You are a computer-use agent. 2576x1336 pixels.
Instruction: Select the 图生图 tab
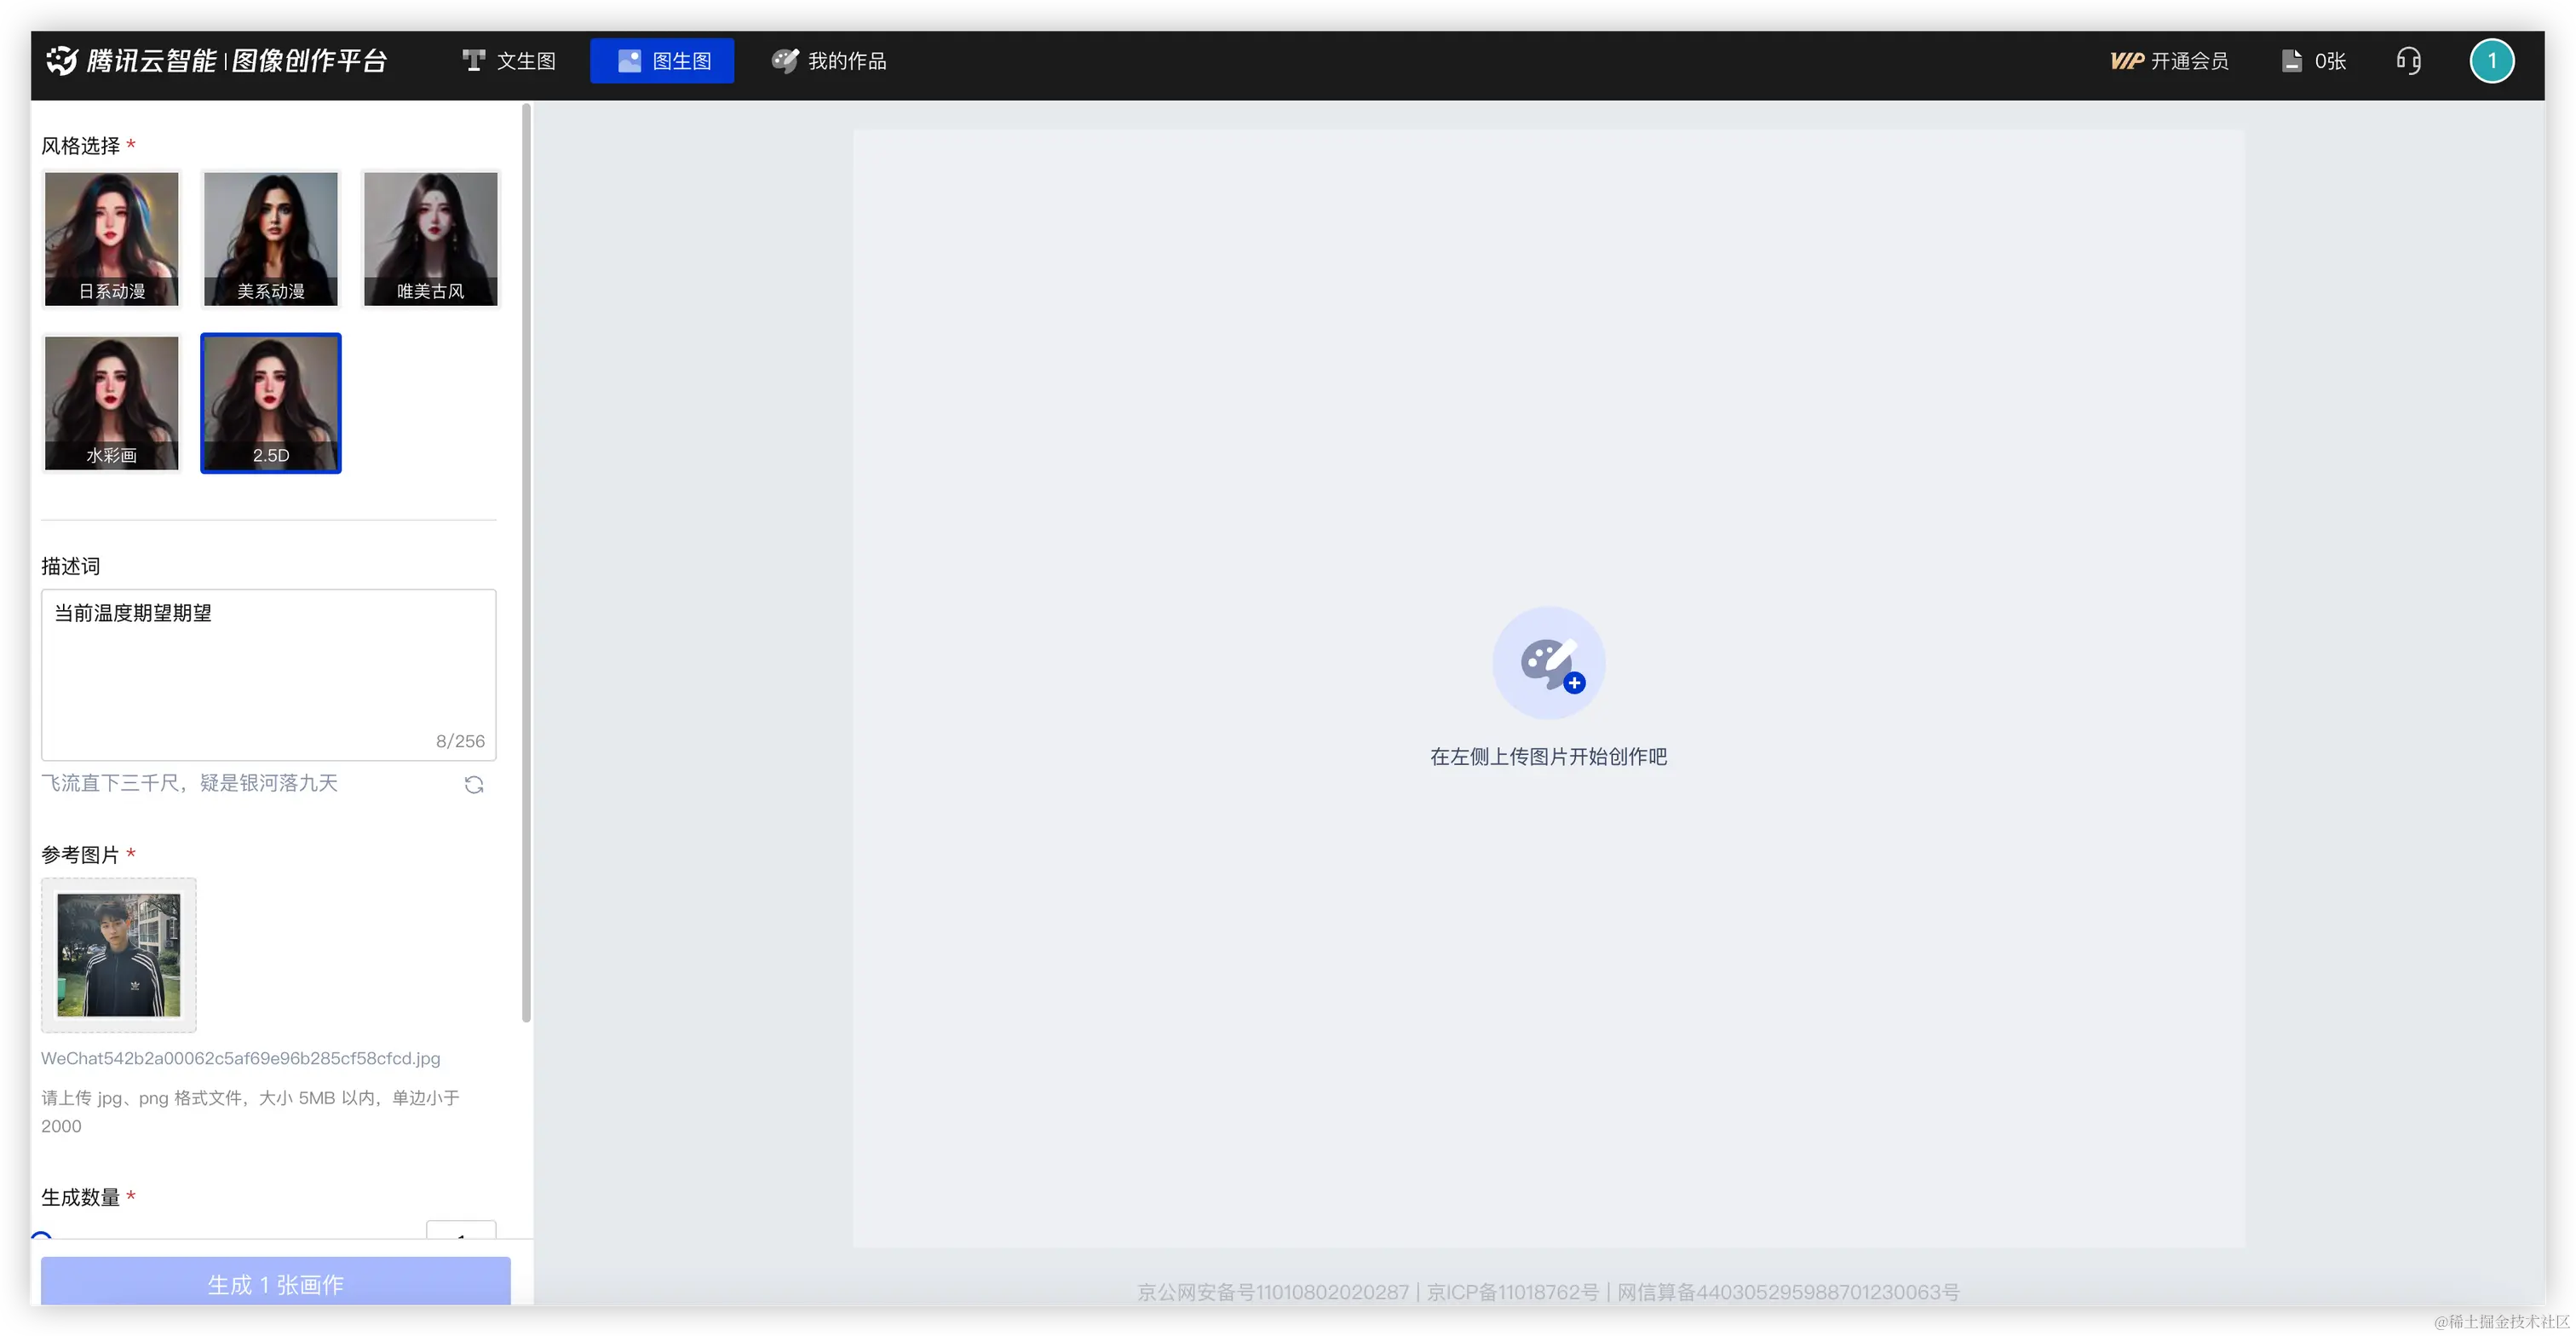coord(662,61)
